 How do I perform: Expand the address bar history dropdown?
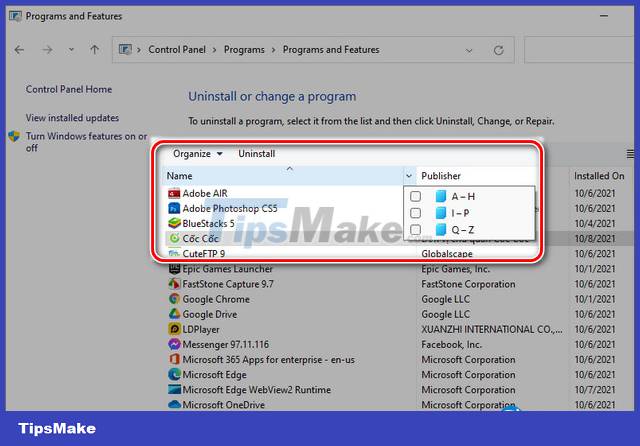point(469,51)
